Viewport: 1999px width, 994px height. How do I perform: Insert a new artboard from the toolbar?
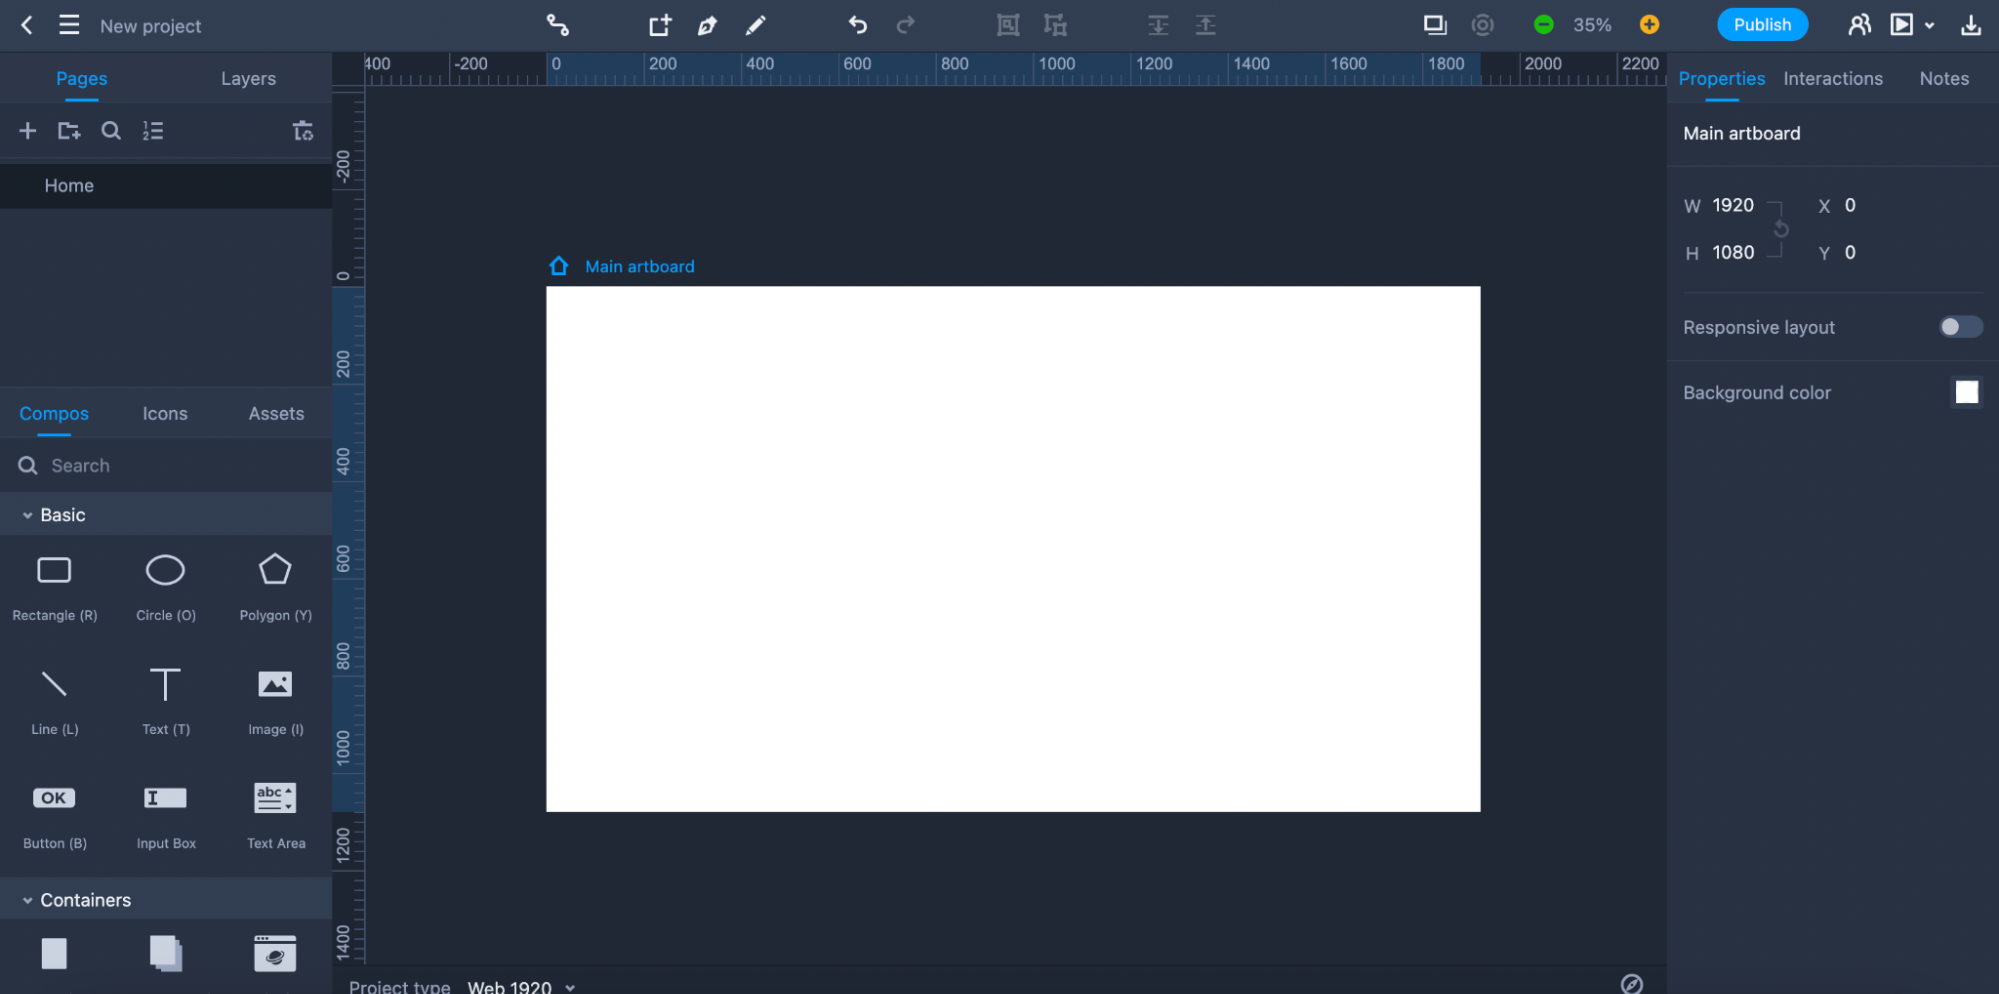pos(659,26)
